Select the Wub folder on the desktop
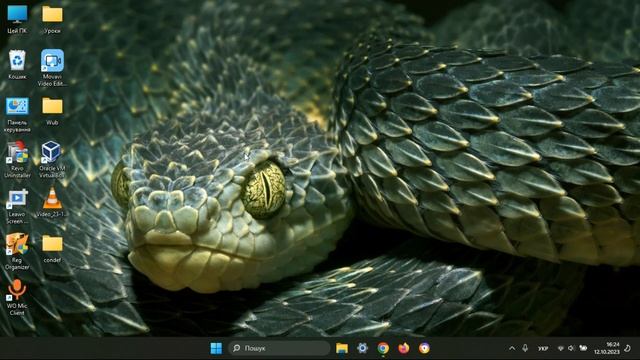Image resolution: width=640 pixels, height=360 pixels. point(52,111)
